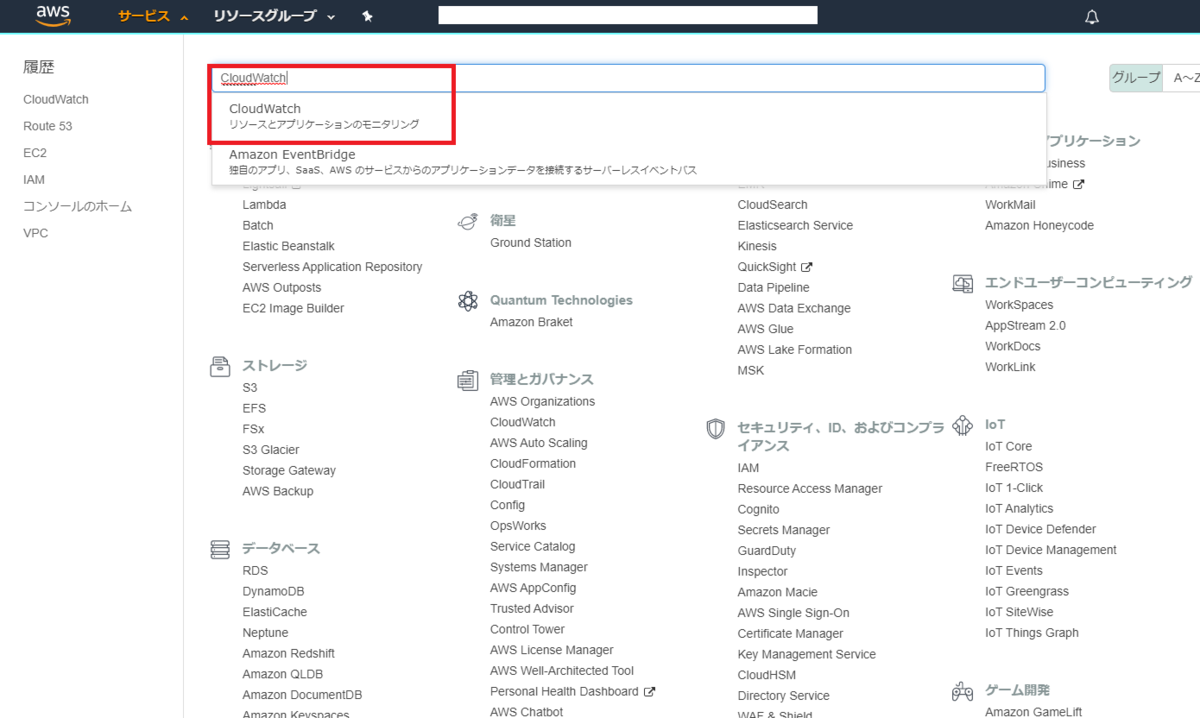Open the CloudSearch service
Viewport: 1200px width, 718px height.
point(773,205)
